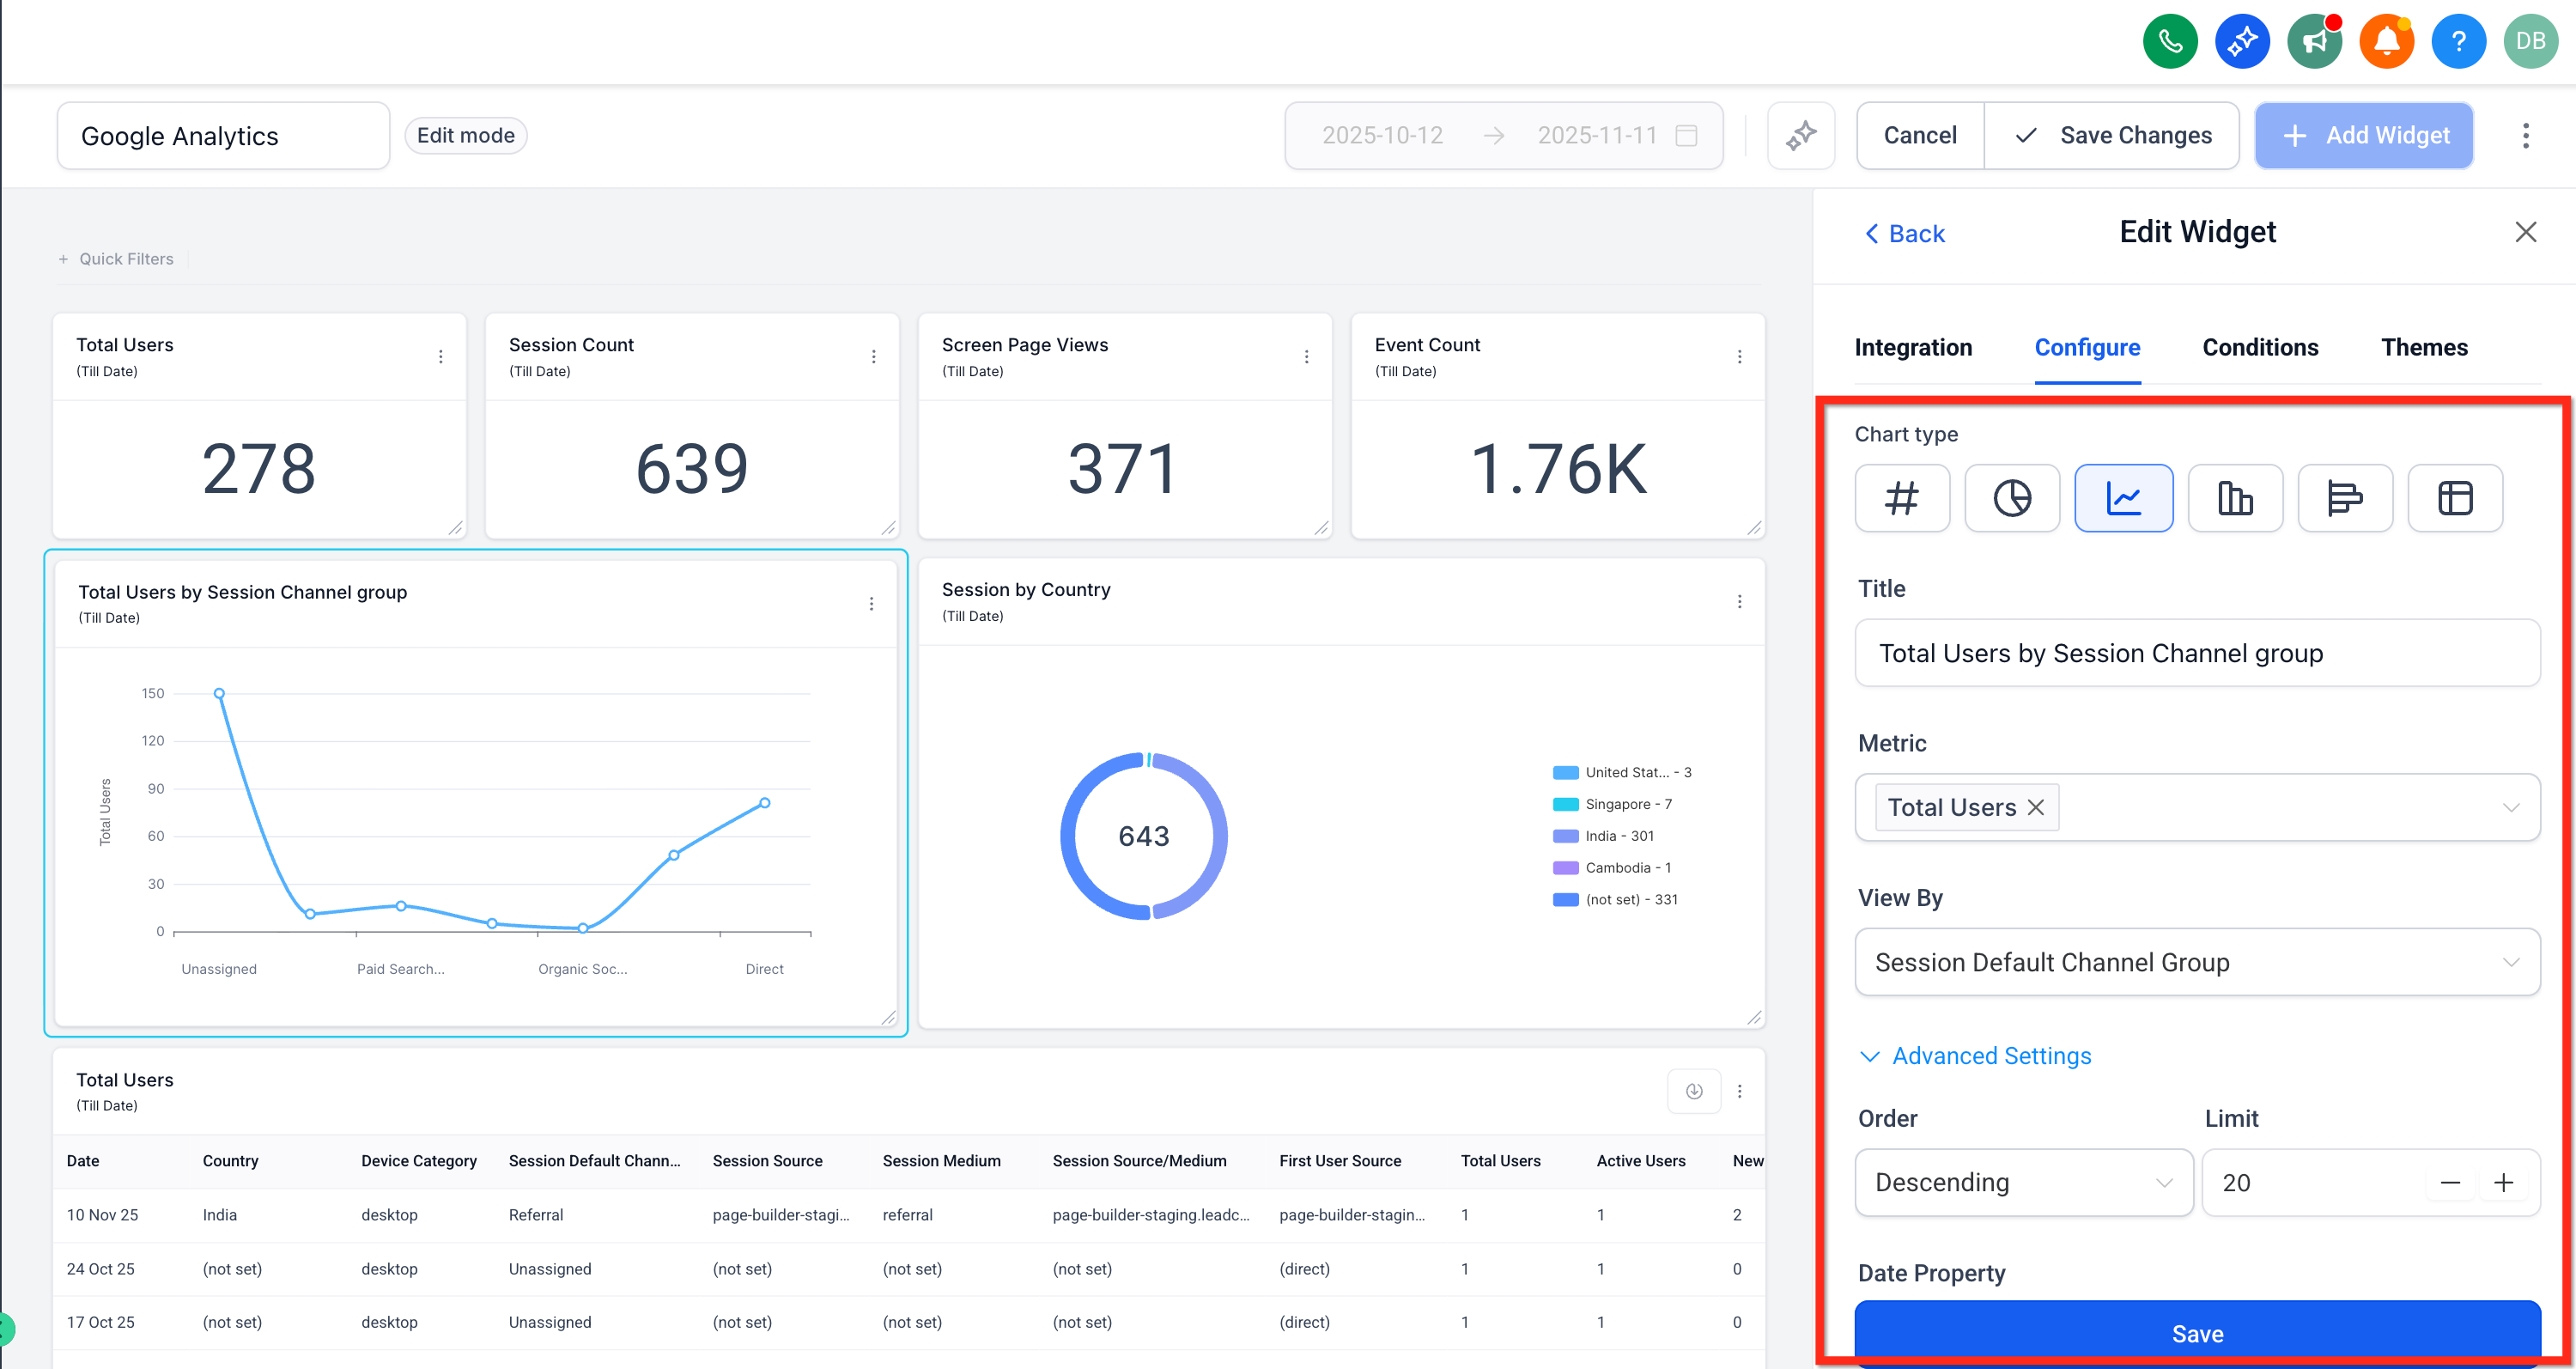Select the table chart type icon
This screenshot has height=1369, width=2576.
coord(2454,498)
